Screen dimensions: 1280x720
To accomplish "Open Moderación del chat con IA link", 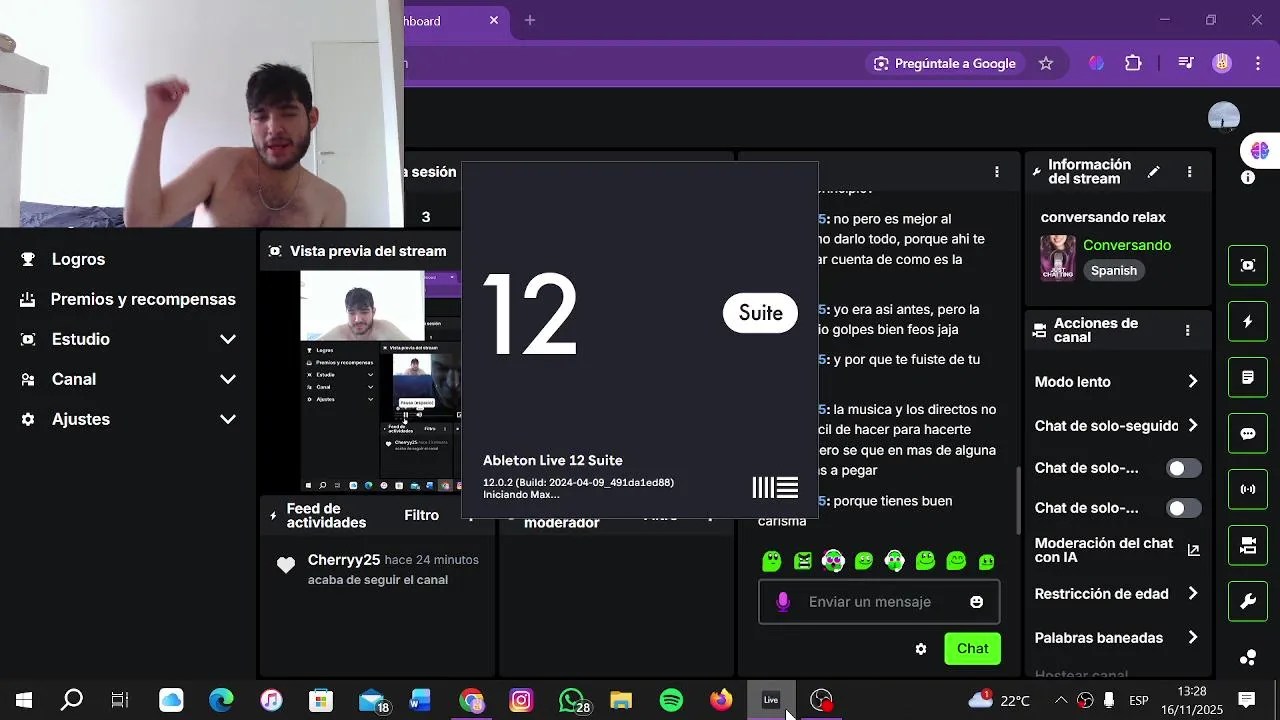I will coord(1117,550).
